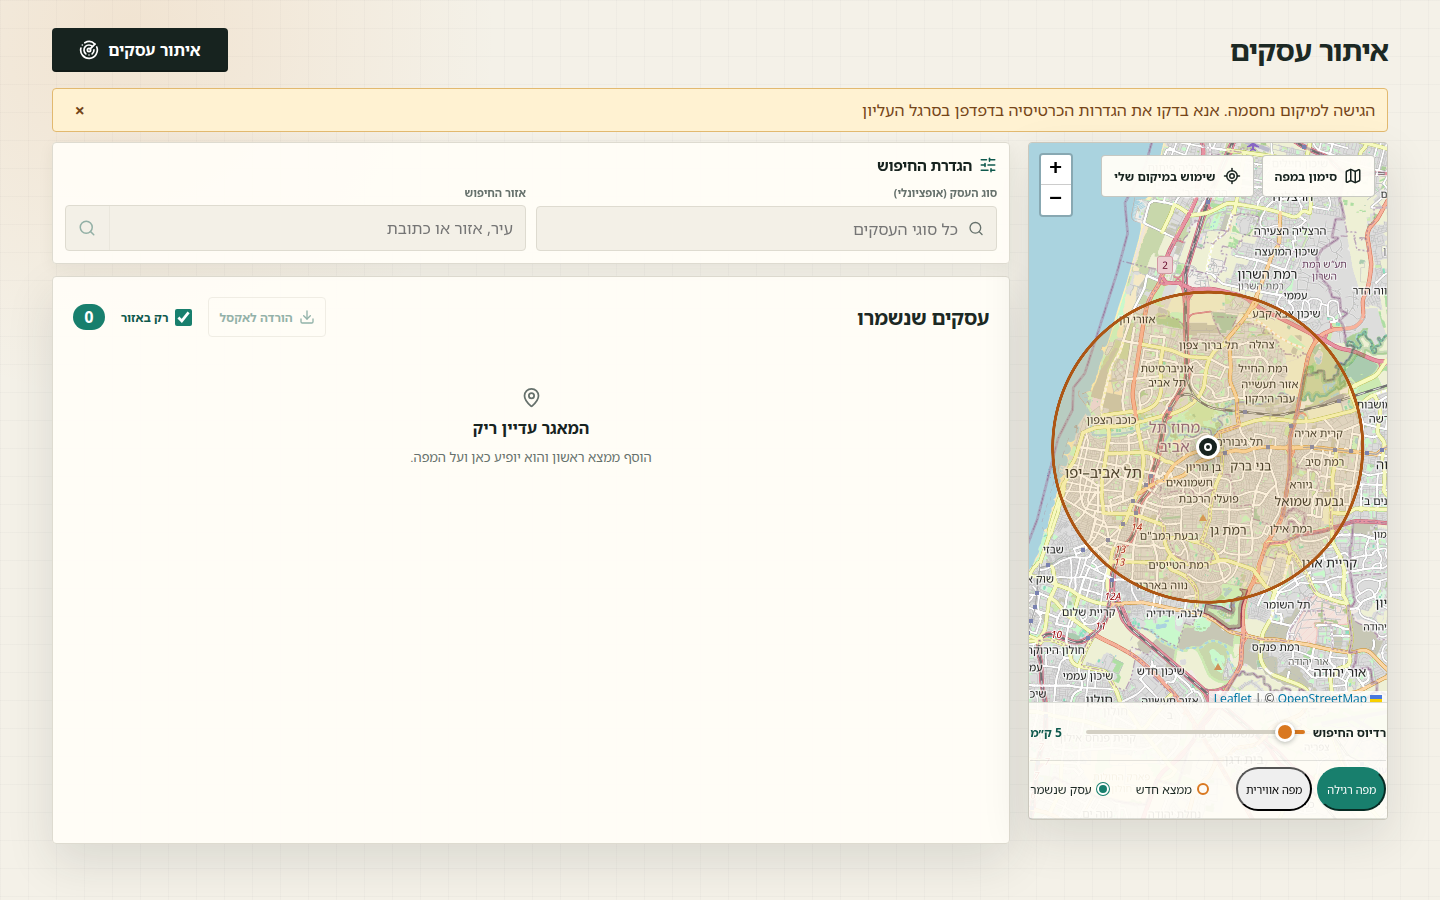Click the שימוש במיקום שלי button

coord(1177,176)
